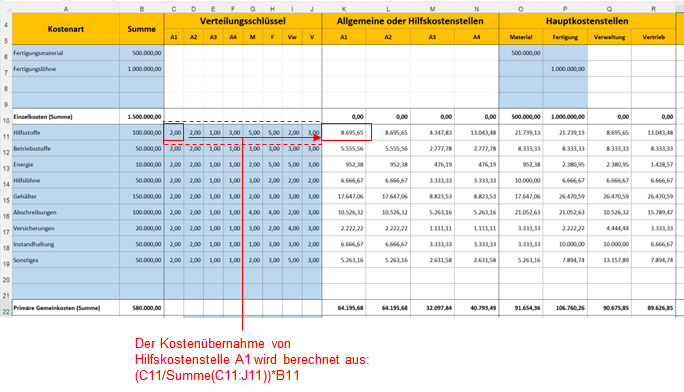
Task: Click the Verteilungsschlüssel header cell
Action: click(243, 21)
